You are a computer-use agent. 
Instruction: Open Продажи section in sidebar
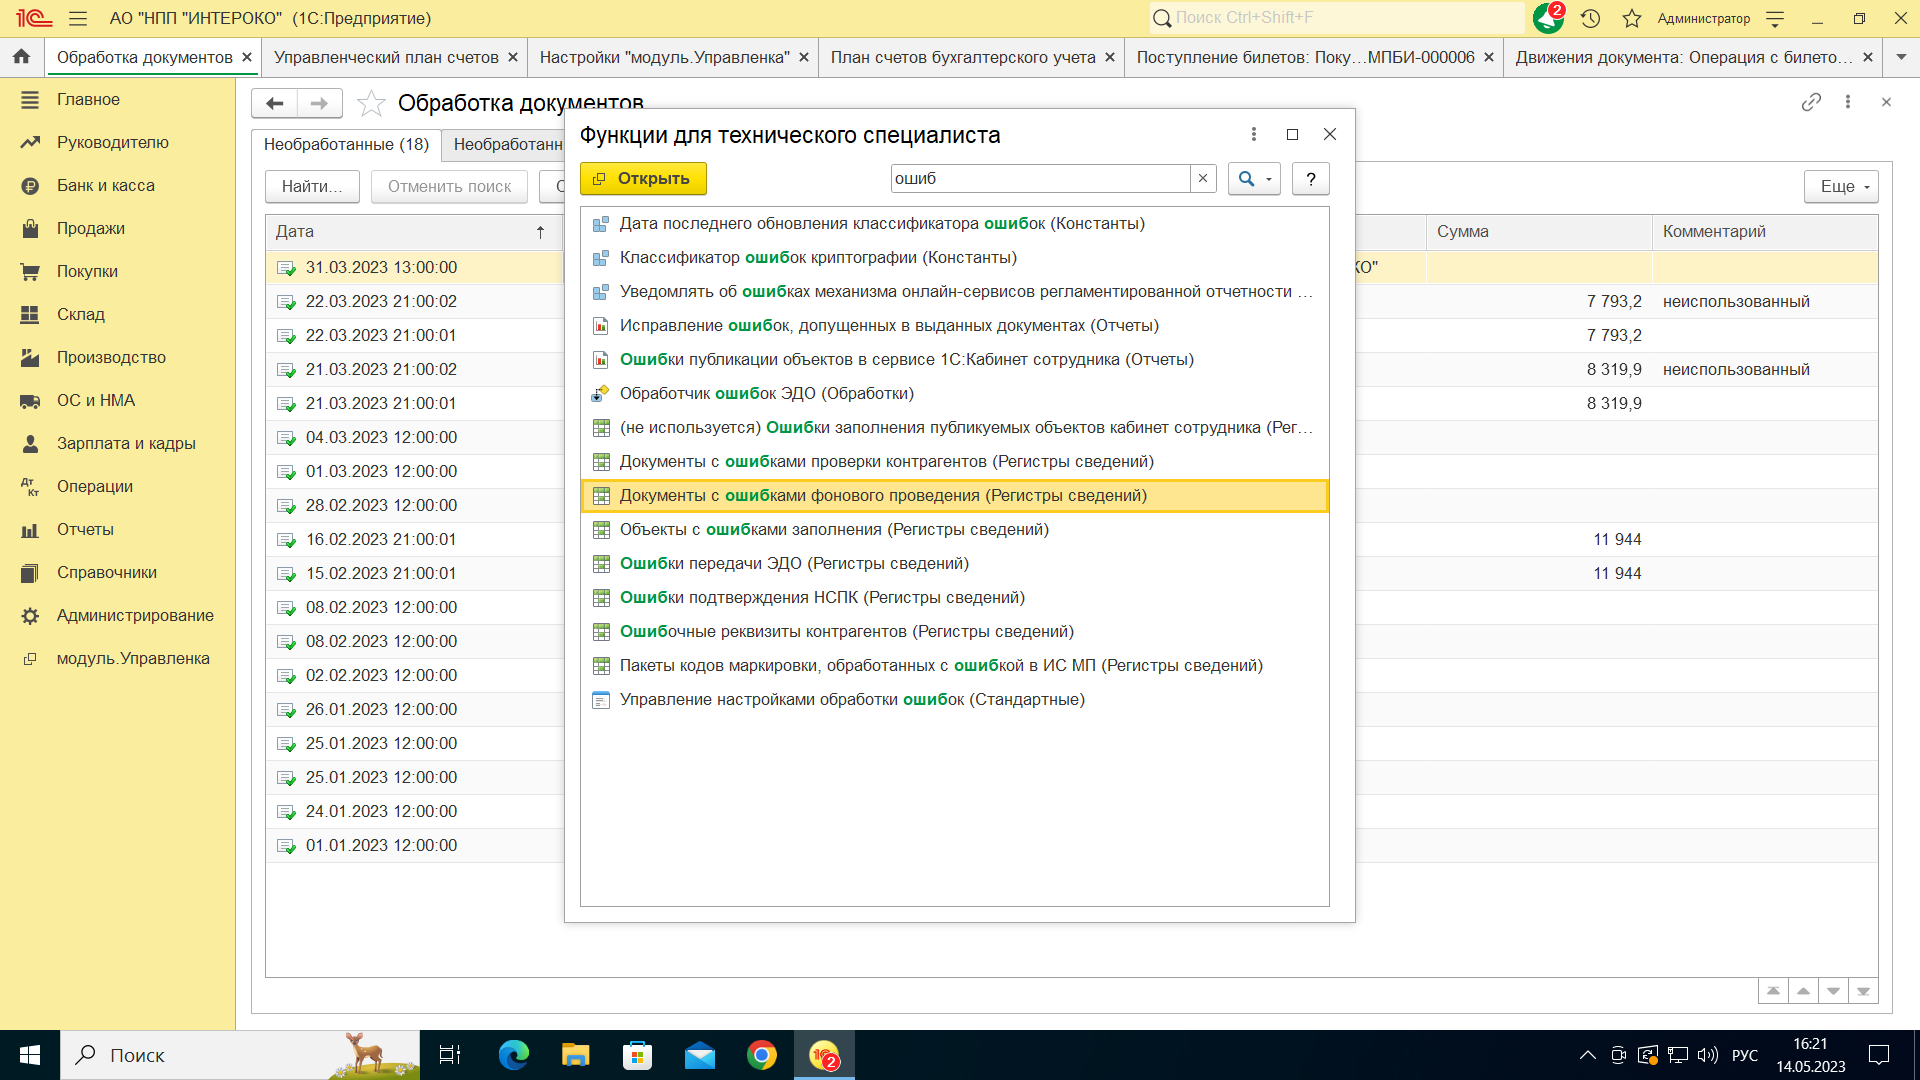tap(91, 228)
